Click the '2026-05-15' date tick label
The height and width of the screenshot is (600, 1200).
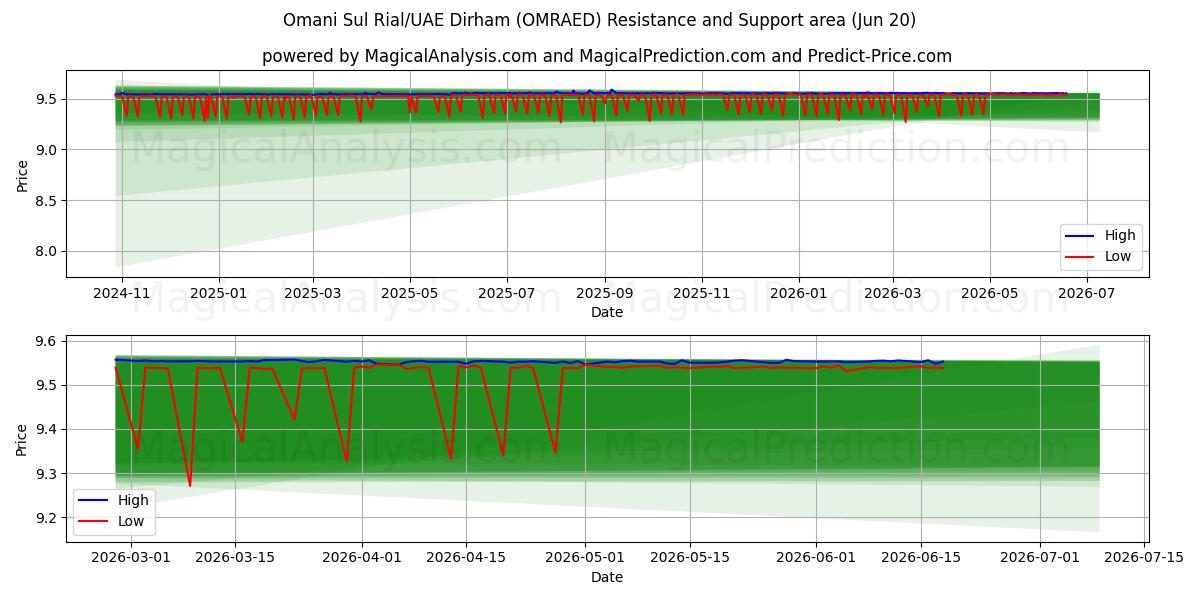coord(690,558)
